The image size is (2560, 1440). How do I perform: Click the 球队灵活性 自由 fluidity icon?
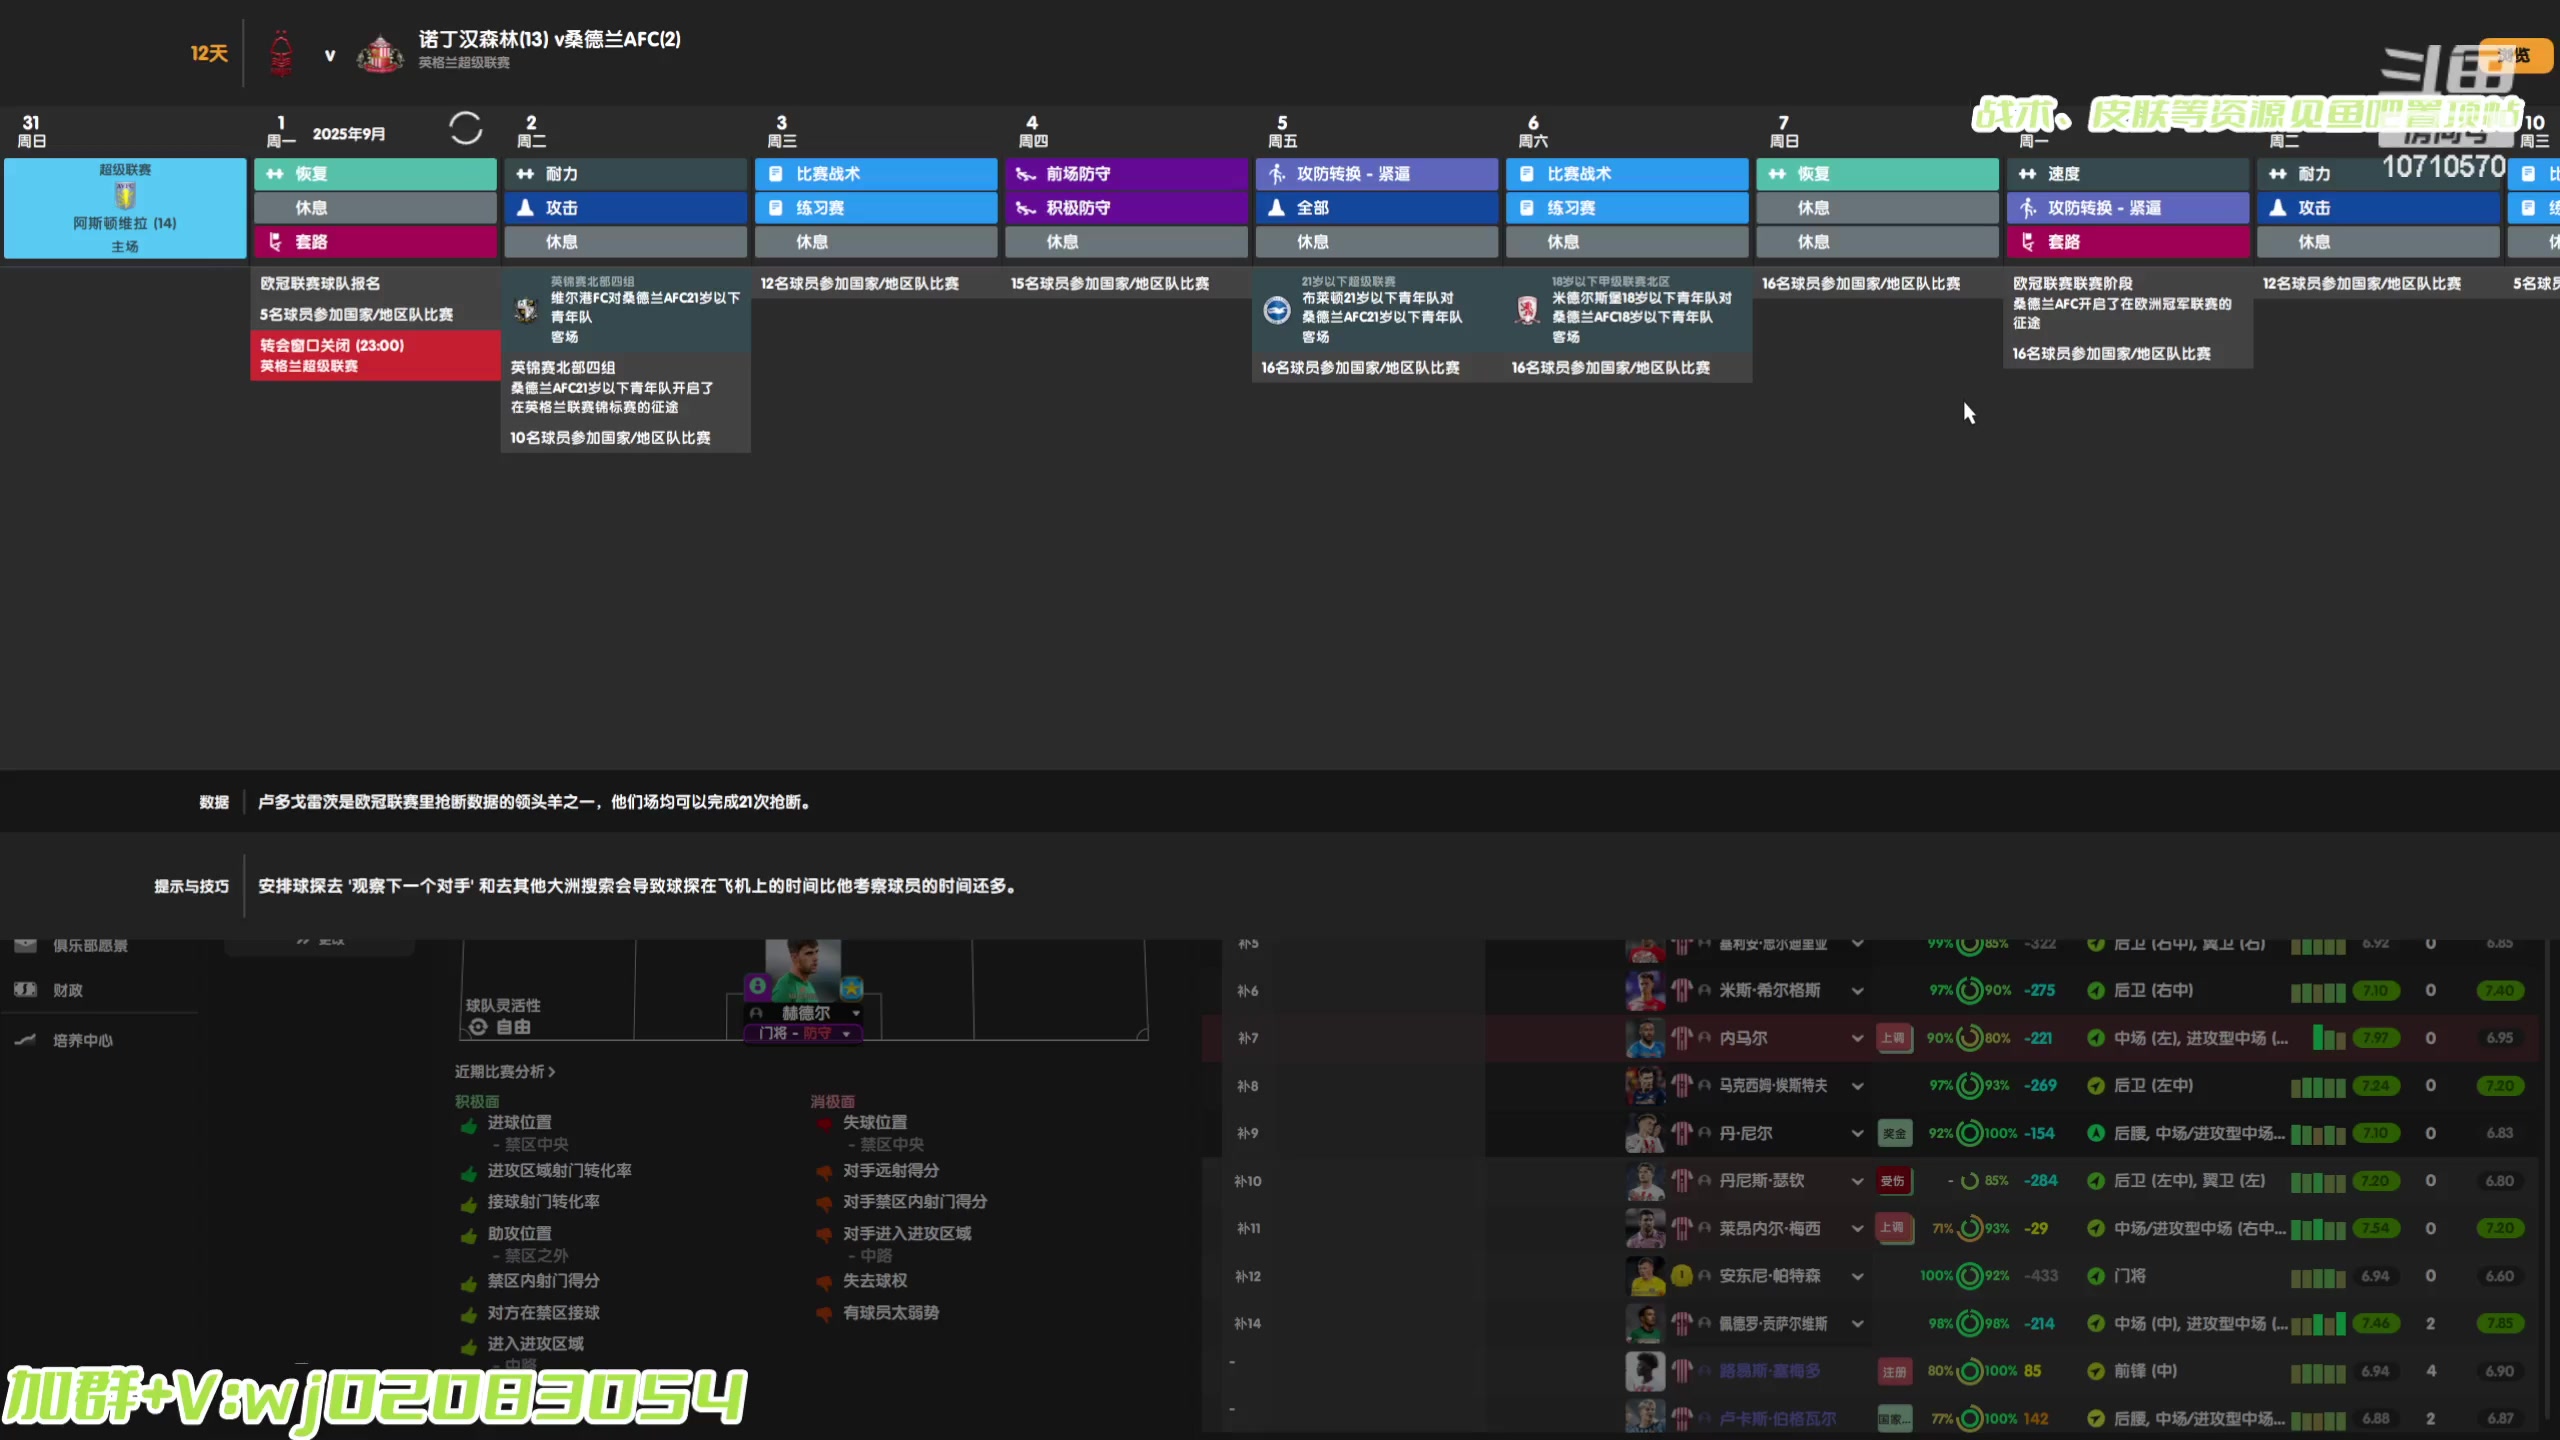478,1027
